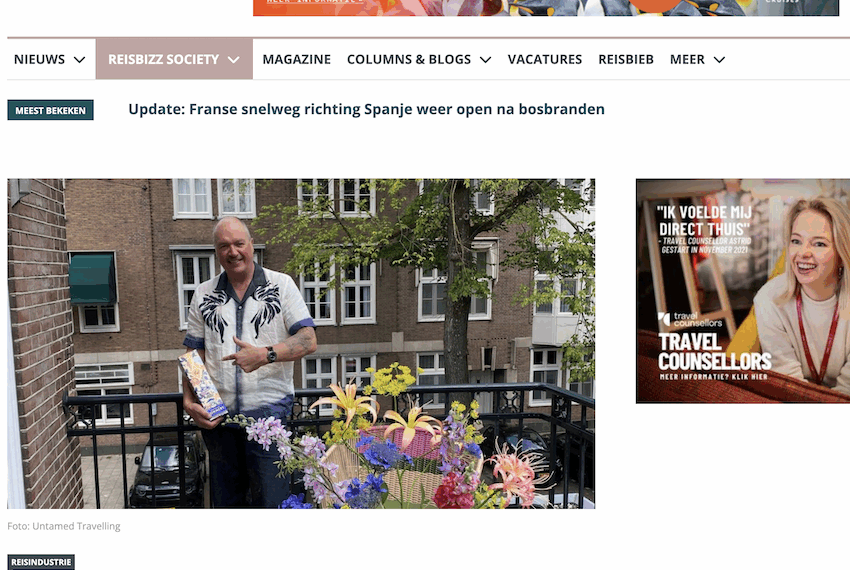The height and width of the screenshot is (570, 850).
Task: Open the man on balcony article photo
Action: click(301, 343)
